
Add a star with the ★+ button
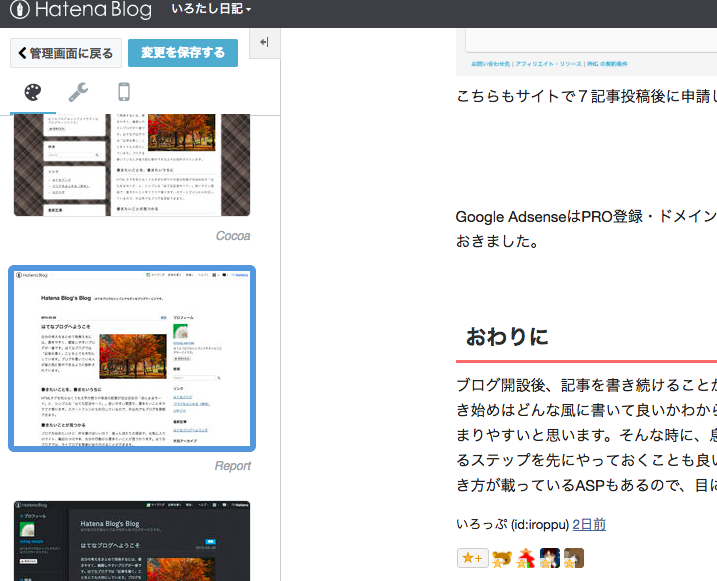(x=472, y=558)
